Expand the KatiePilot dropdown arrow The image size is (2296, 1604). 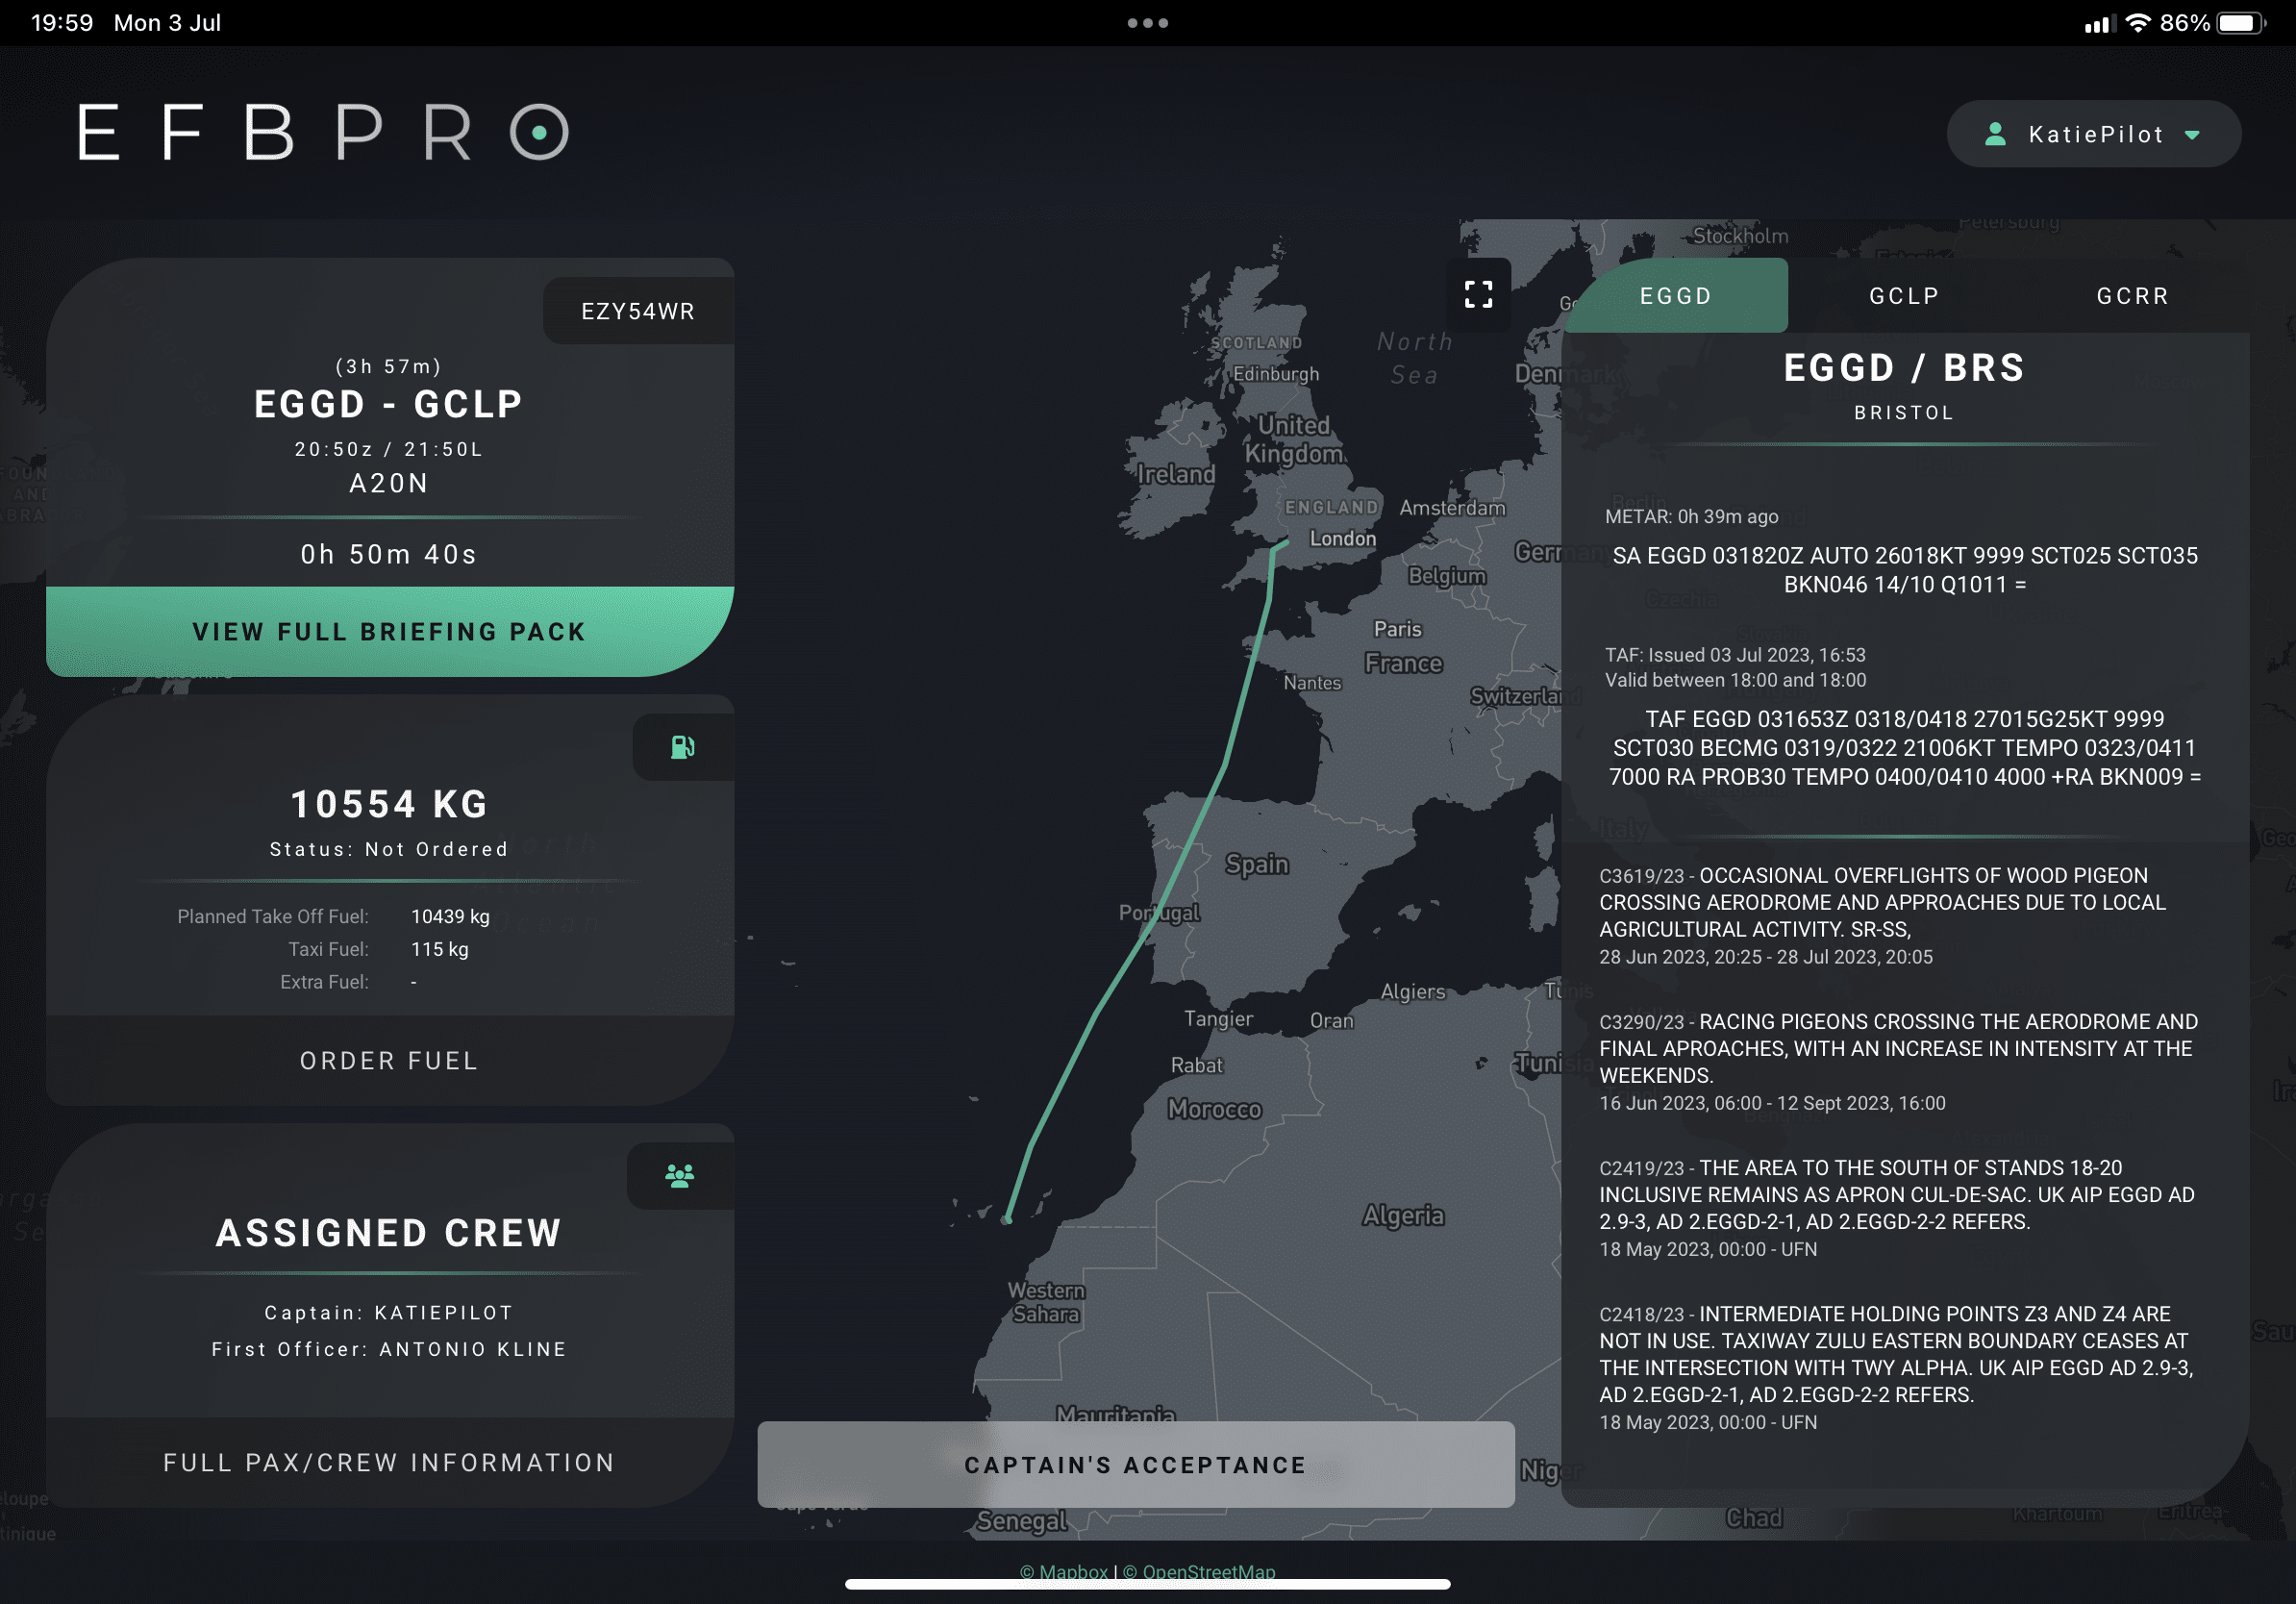(x=2192, y=135)
